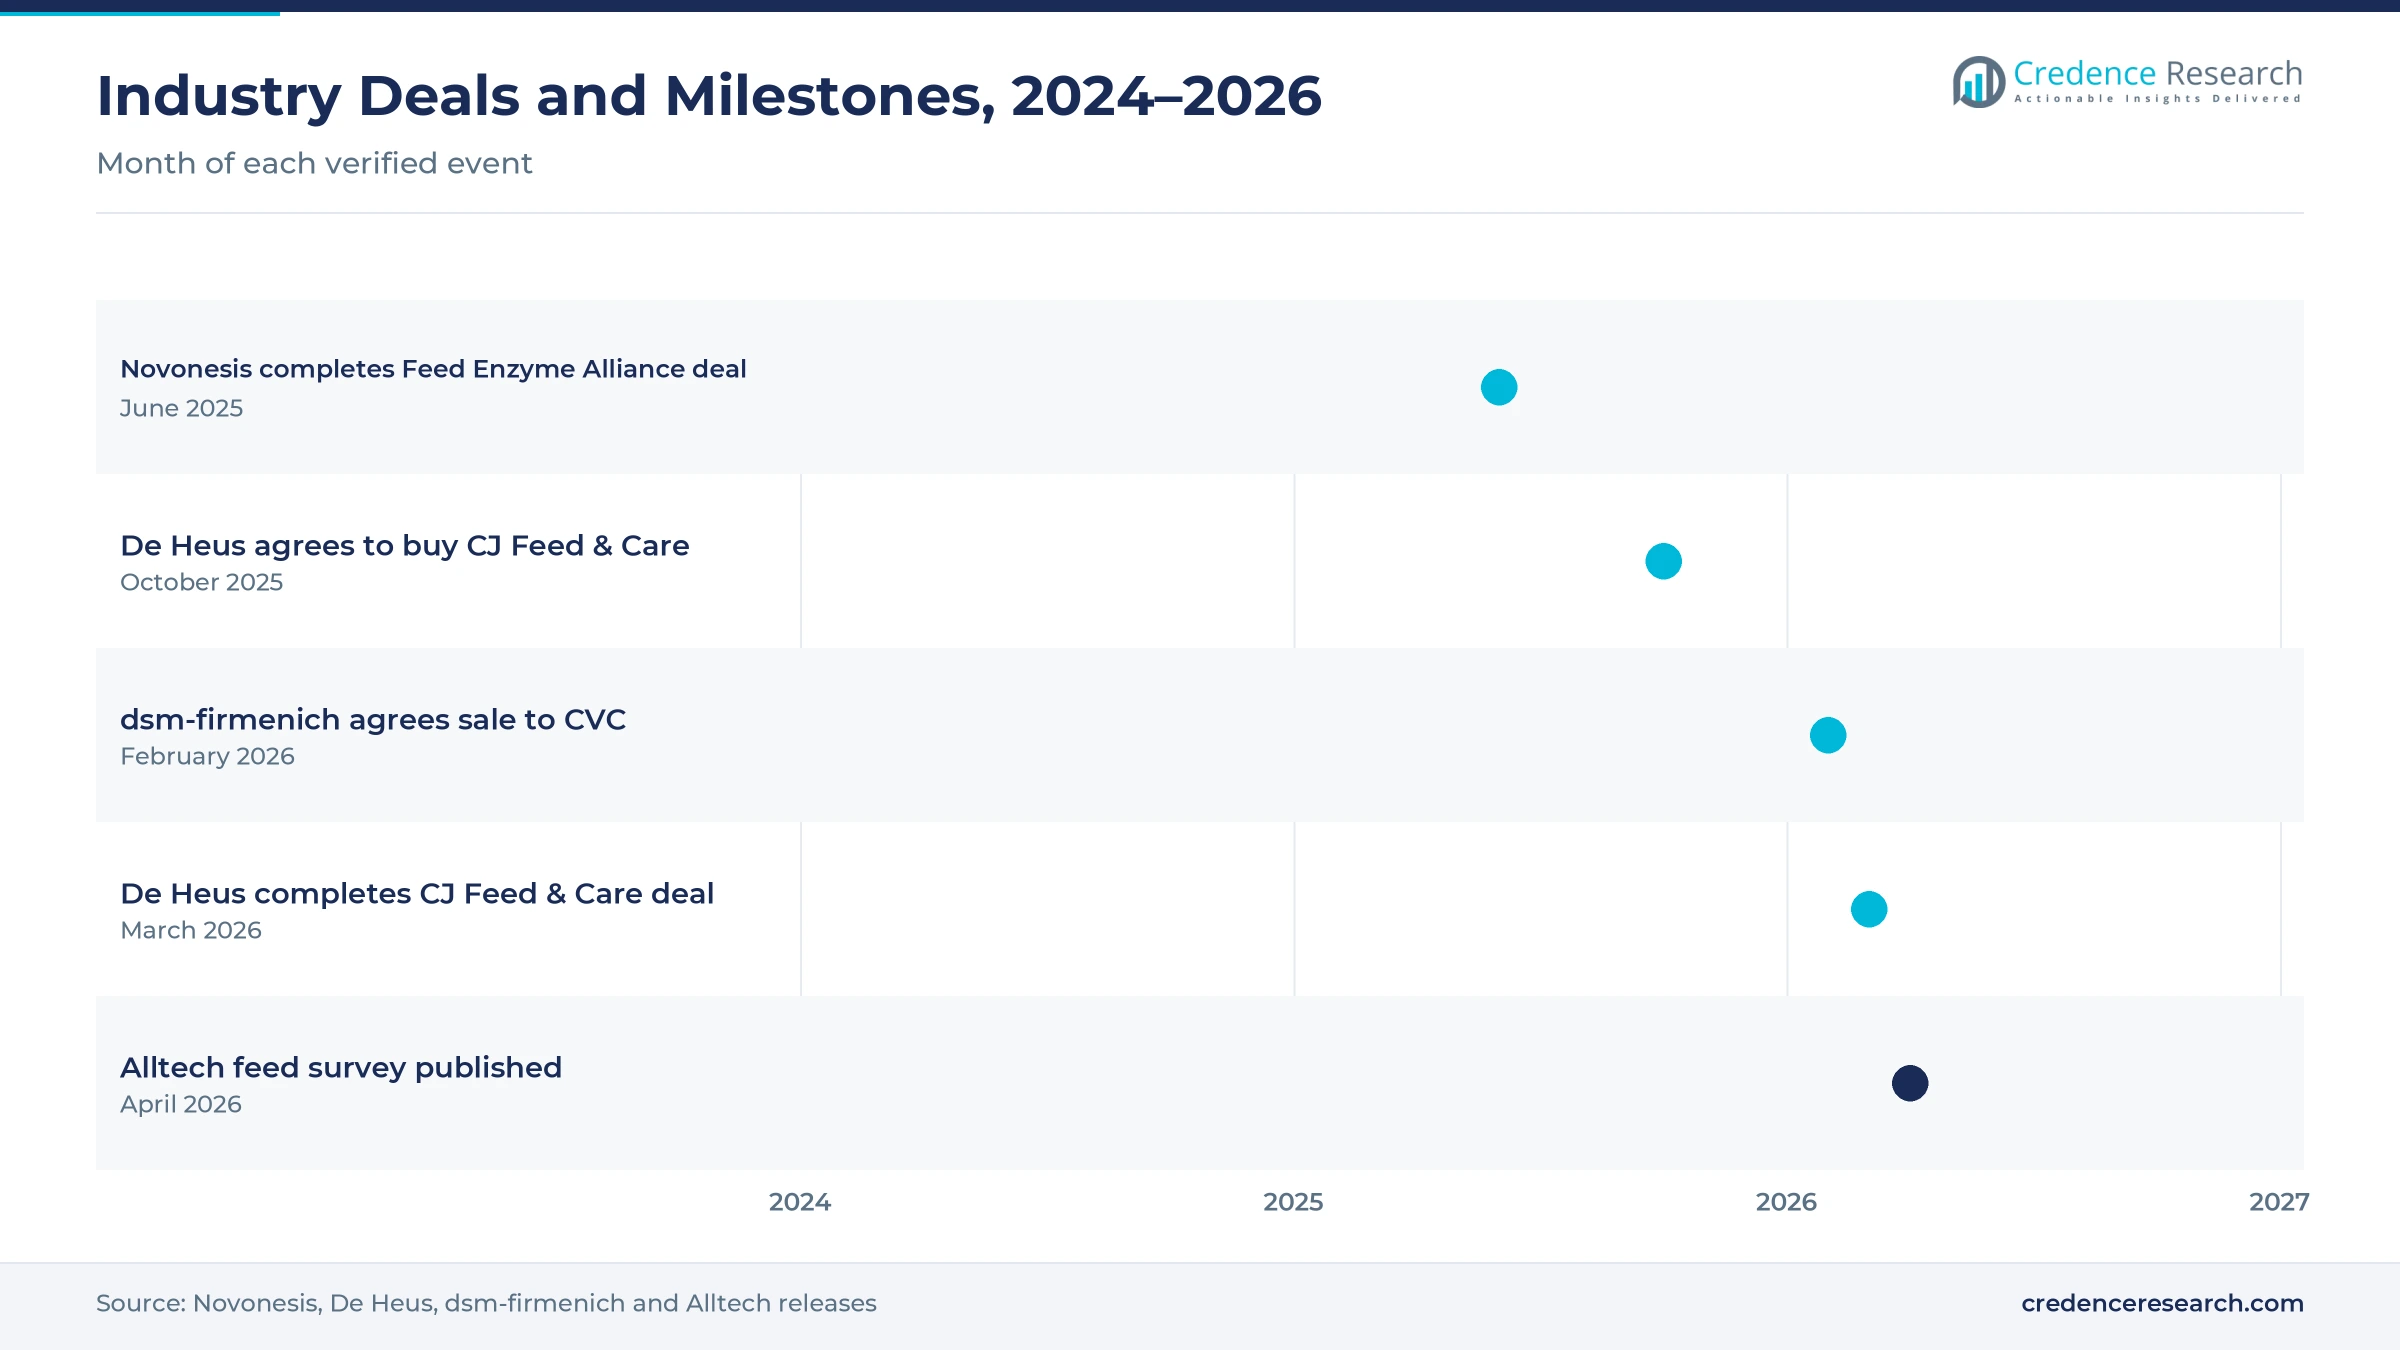
Task: Click 'De Heus agrees to buy CJ Feed & Care'
Action: point(404,545)
